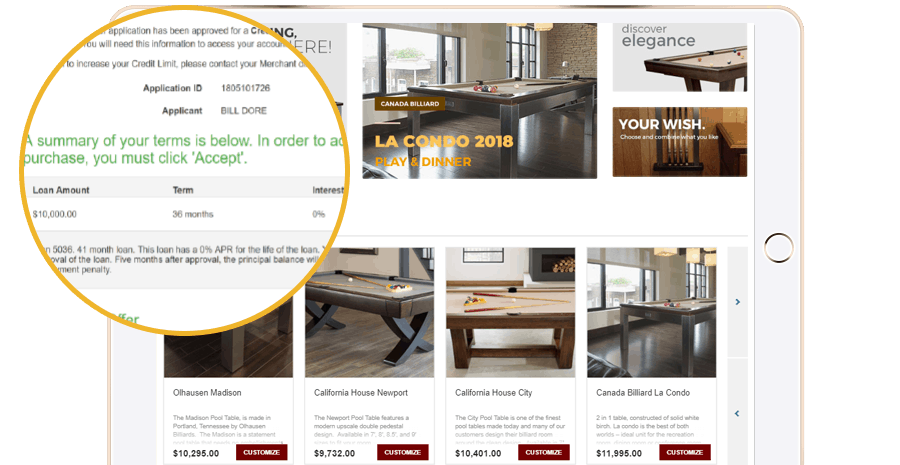Click the Canada Billiard tag label

(x=410, y=104)
